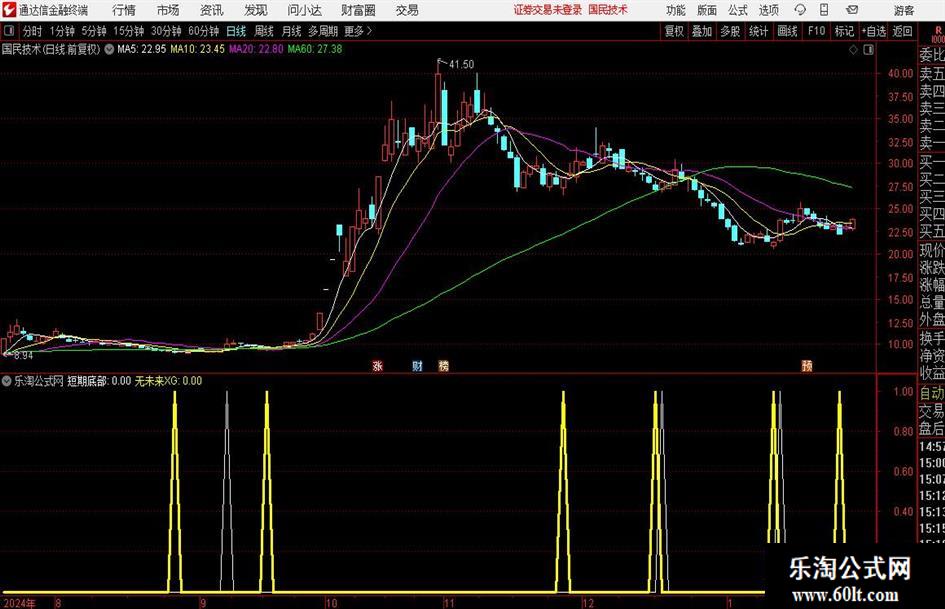
Task: Open the 资讯 menu
Action: click(x=212, y=10)
